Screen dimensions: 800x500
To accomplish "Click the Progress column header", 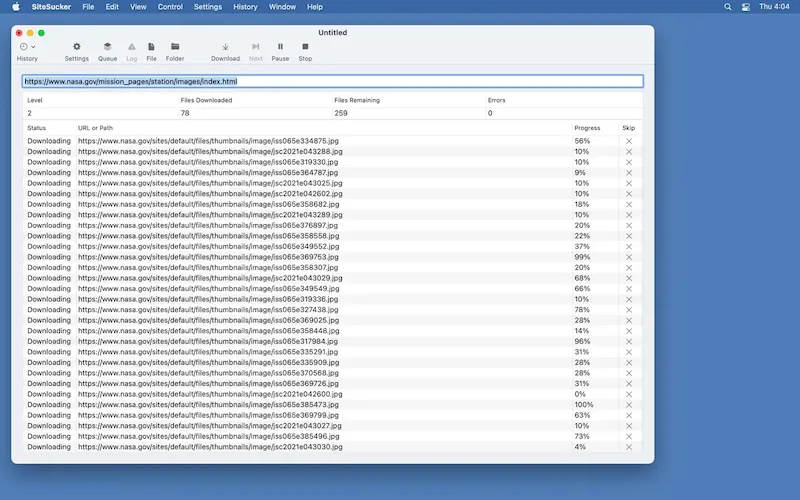I will [587, 128].
